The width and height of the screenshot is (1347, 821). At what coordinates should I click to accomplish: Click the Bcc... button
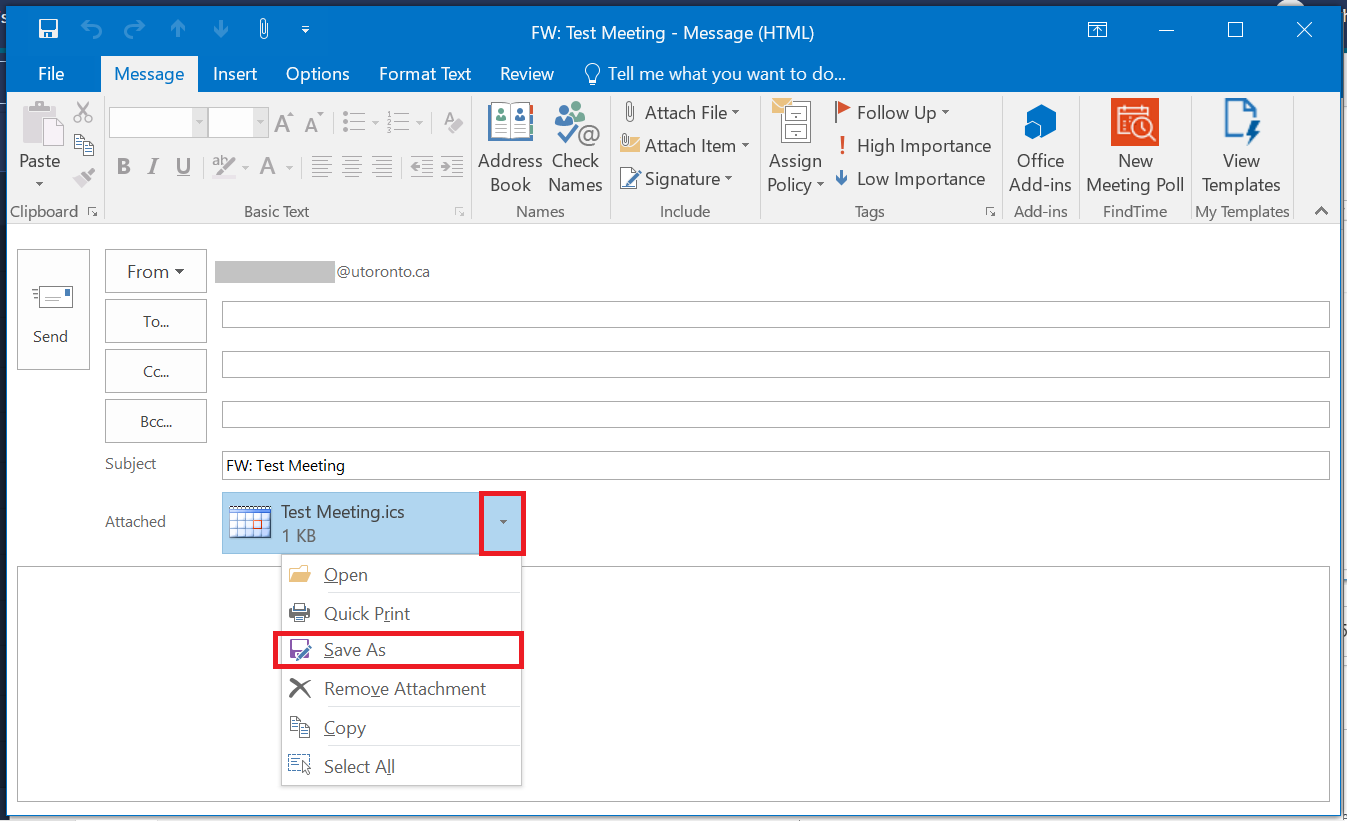pyautogui.click(x=156, y=421)
